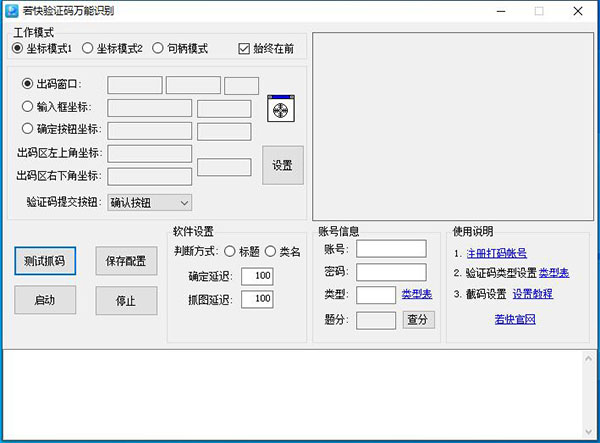Click the 题分 field
This screenshot has width=600, height=443.
pyautogui.click(x=376, y=320)
